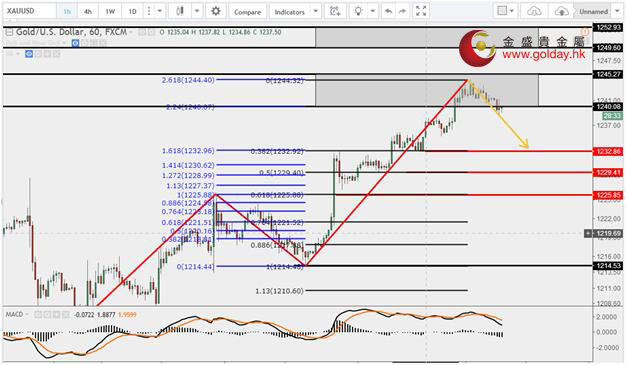
Task: Open the chart settings gear
Action: 216,11
